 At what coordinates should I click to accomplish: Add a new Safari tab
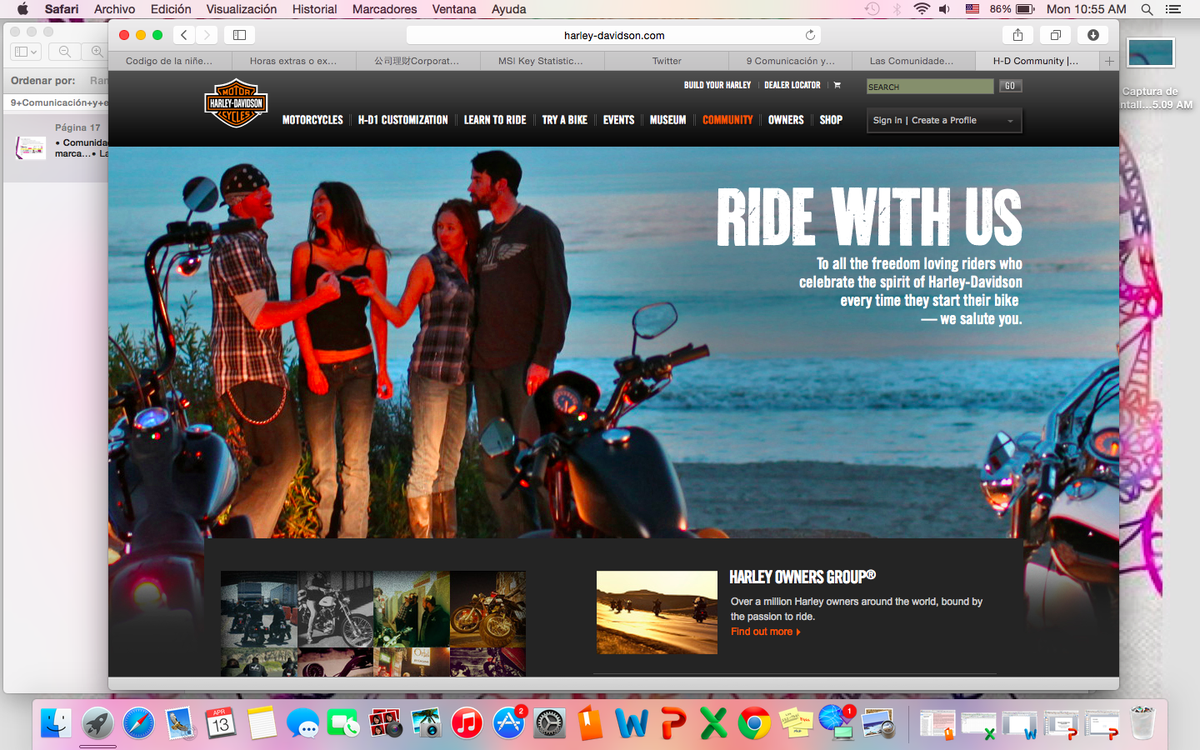click(1109, 61)
